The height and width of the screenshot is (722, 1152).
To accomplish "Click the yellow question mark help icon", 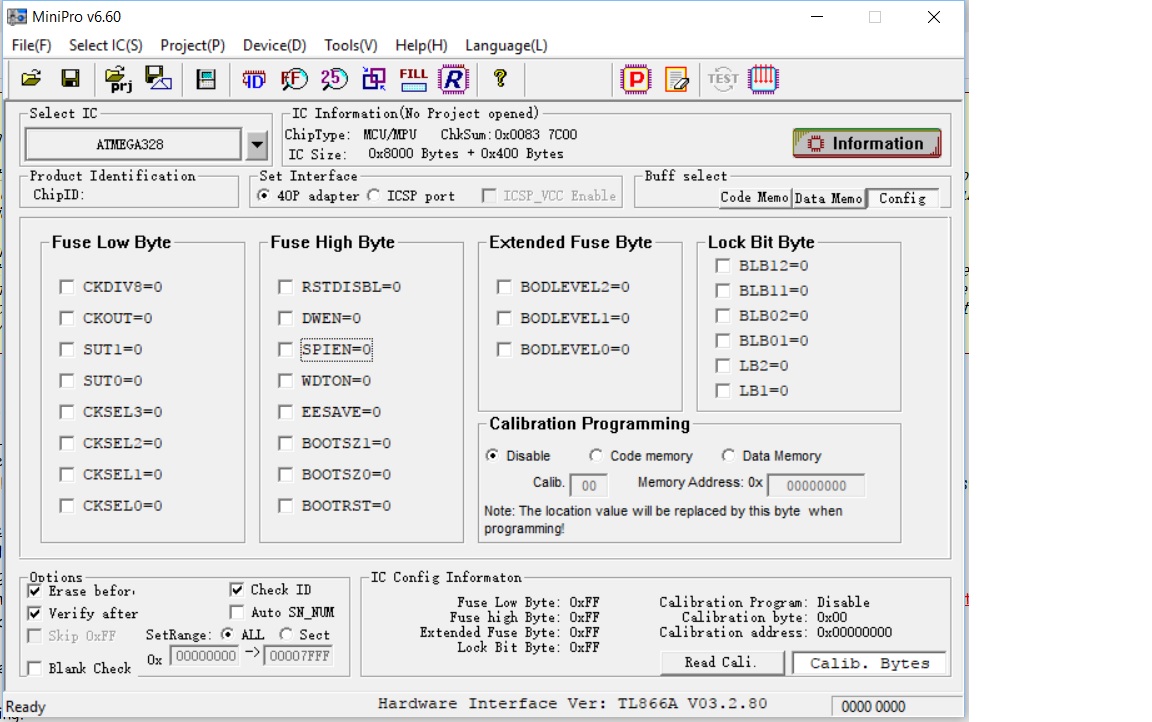I will coord(500,78).
